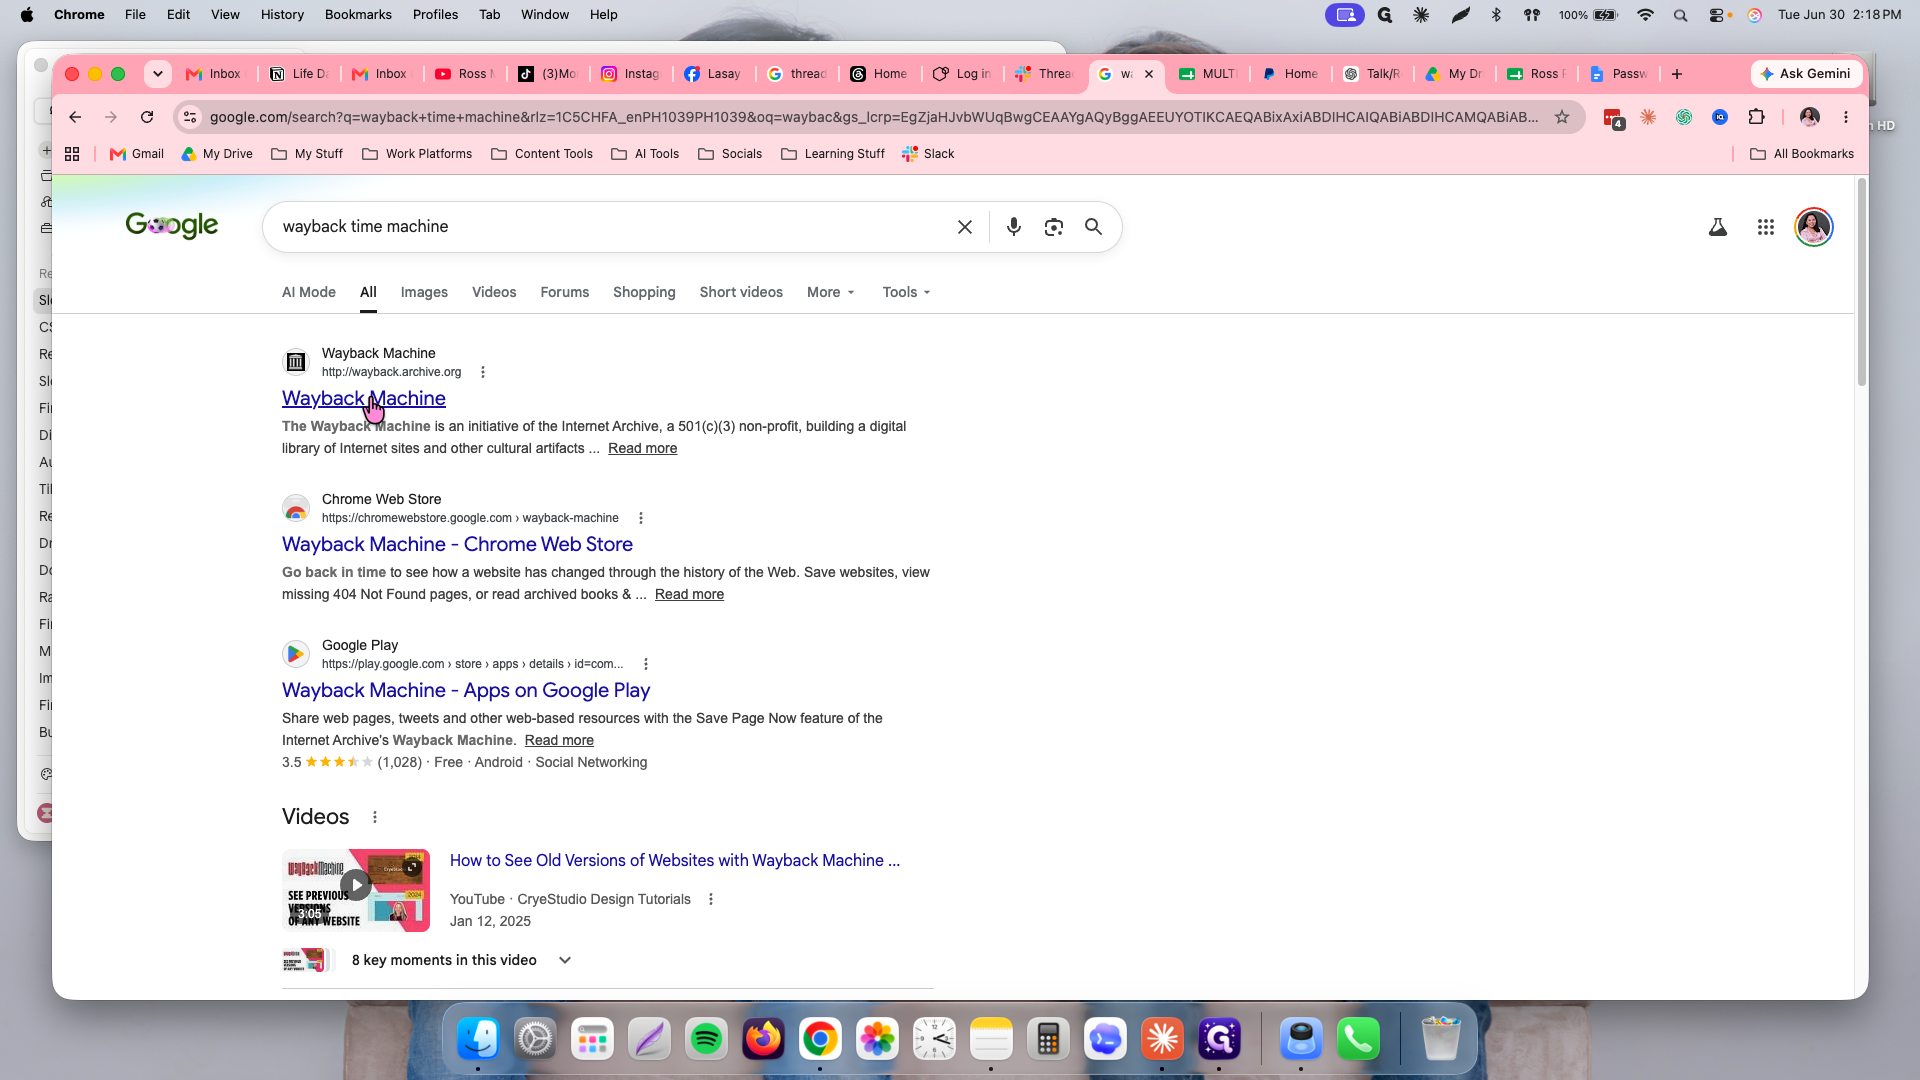Show bookmark apps grid shortcut
This screenshot has height=1080, width=1920.
72,154
